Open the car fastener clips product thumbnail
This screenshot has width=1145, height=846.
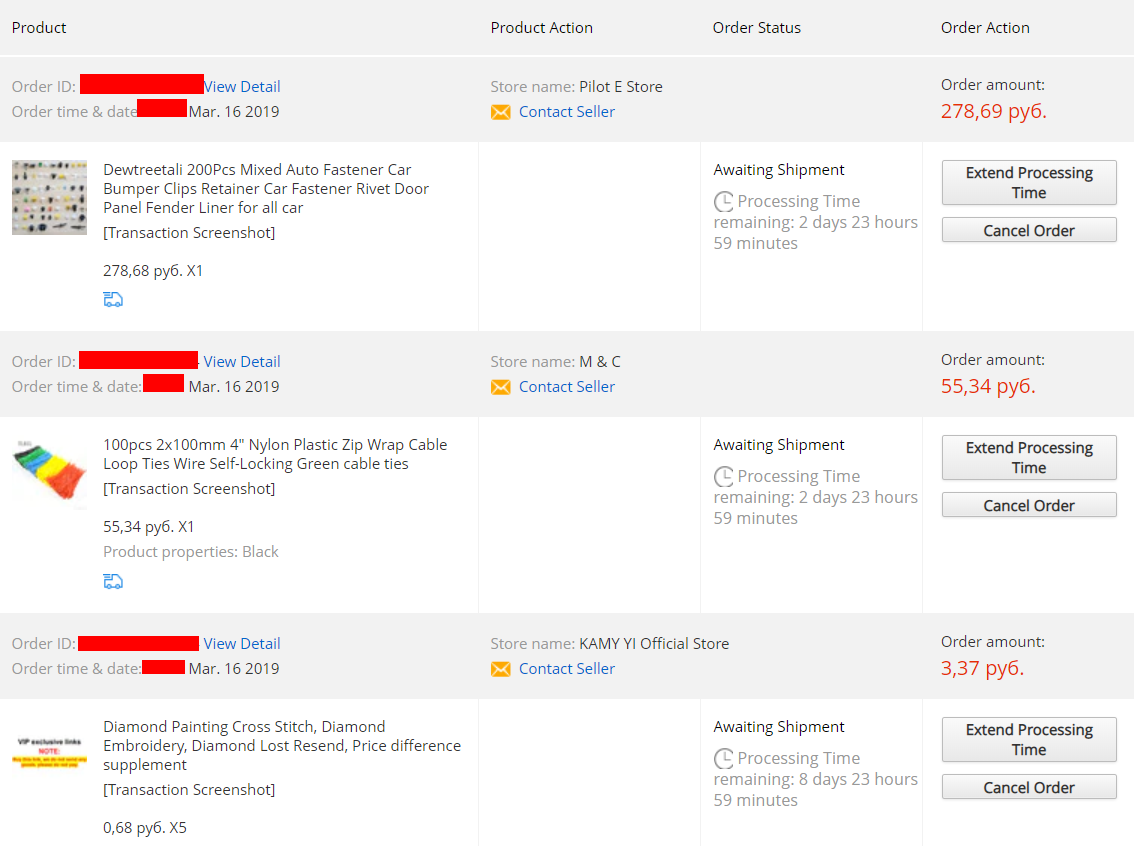(50, 198)
